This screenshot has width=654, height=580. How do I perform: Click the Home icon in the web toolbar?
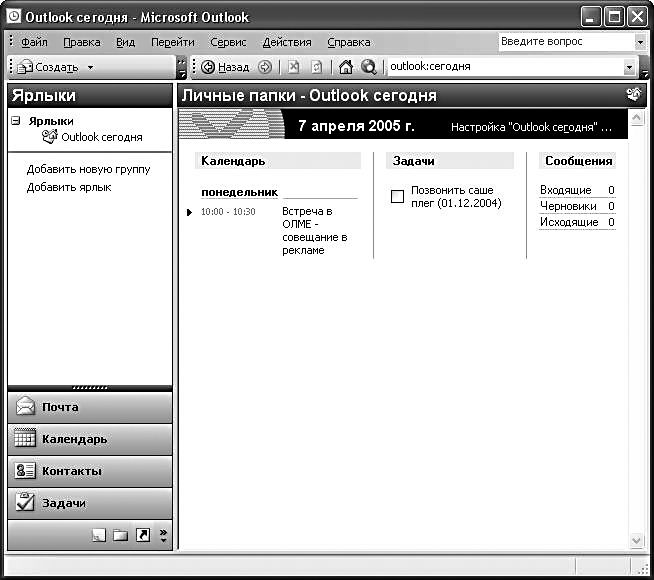click(346, 67)
